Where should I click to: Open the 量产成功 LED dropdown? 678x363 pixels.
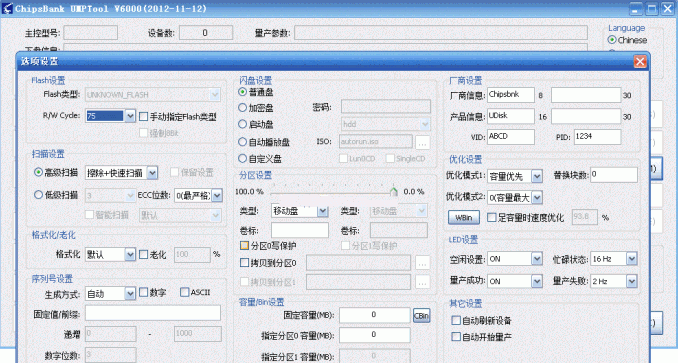tap(537, 281)
